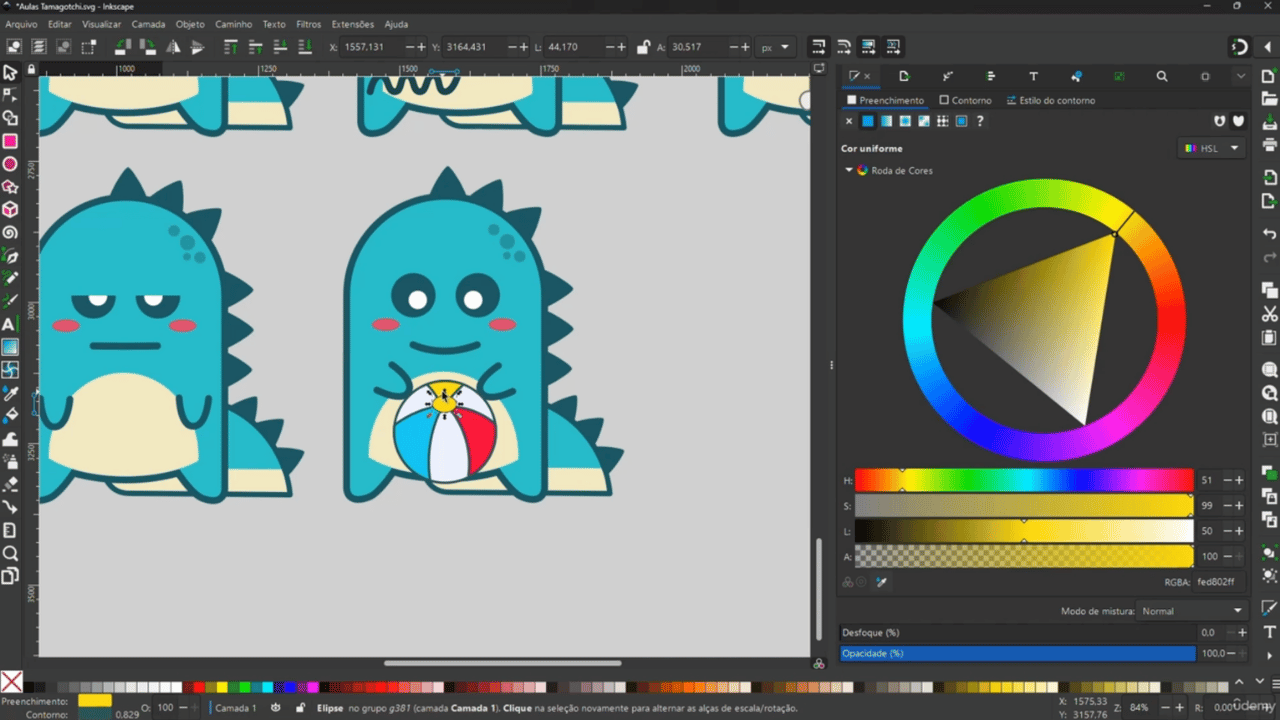This screenshot has width=1280, height=720.
Task: Select the rectangle tool in toolbox
Action: [10, 141]
